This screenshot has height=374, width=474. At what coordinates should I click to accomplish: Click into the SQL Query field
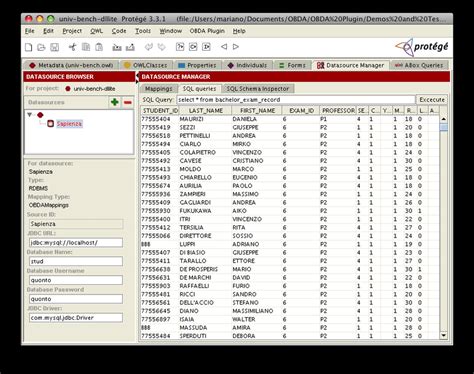click(296, 100)
